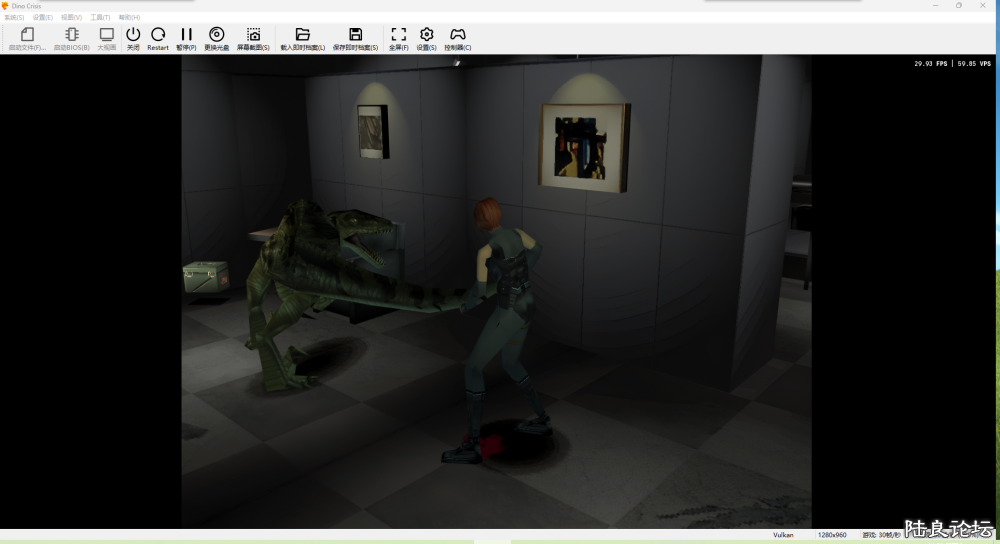Take a screenshot with the 屏幕截图 icon
This screenshot has width=1000, height=544.
click(253, 38)
